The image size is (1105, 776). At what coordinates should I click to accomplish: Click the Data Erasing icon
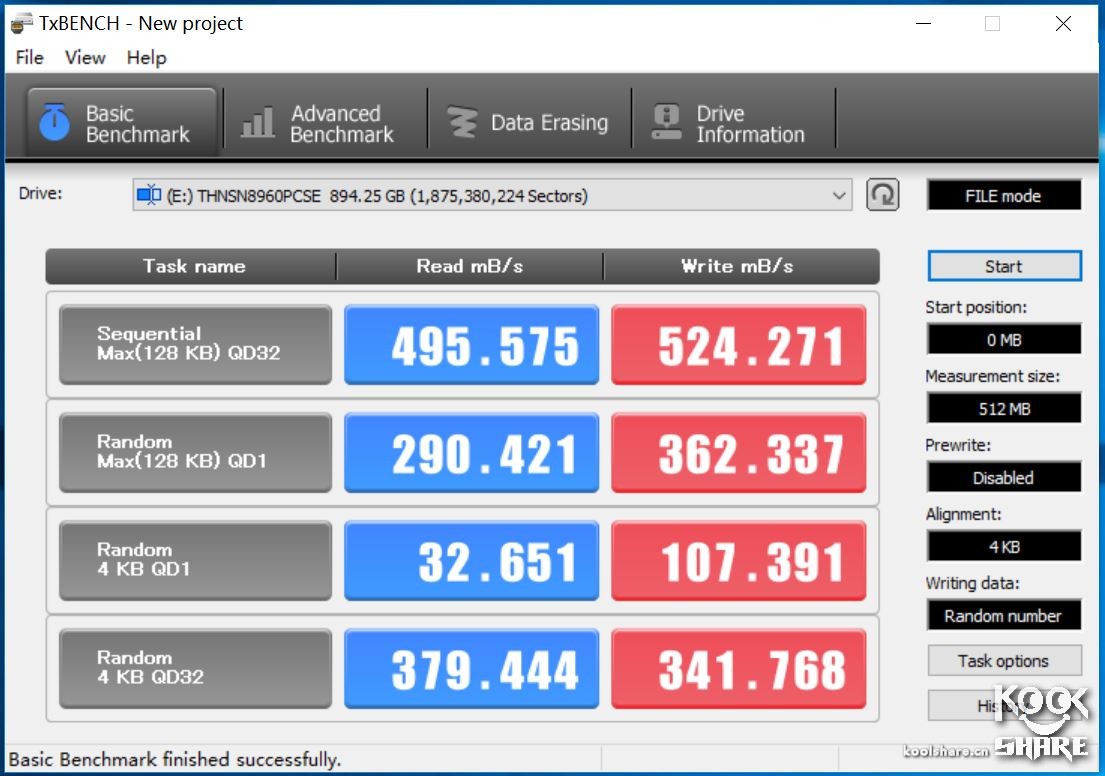(462, 123)
